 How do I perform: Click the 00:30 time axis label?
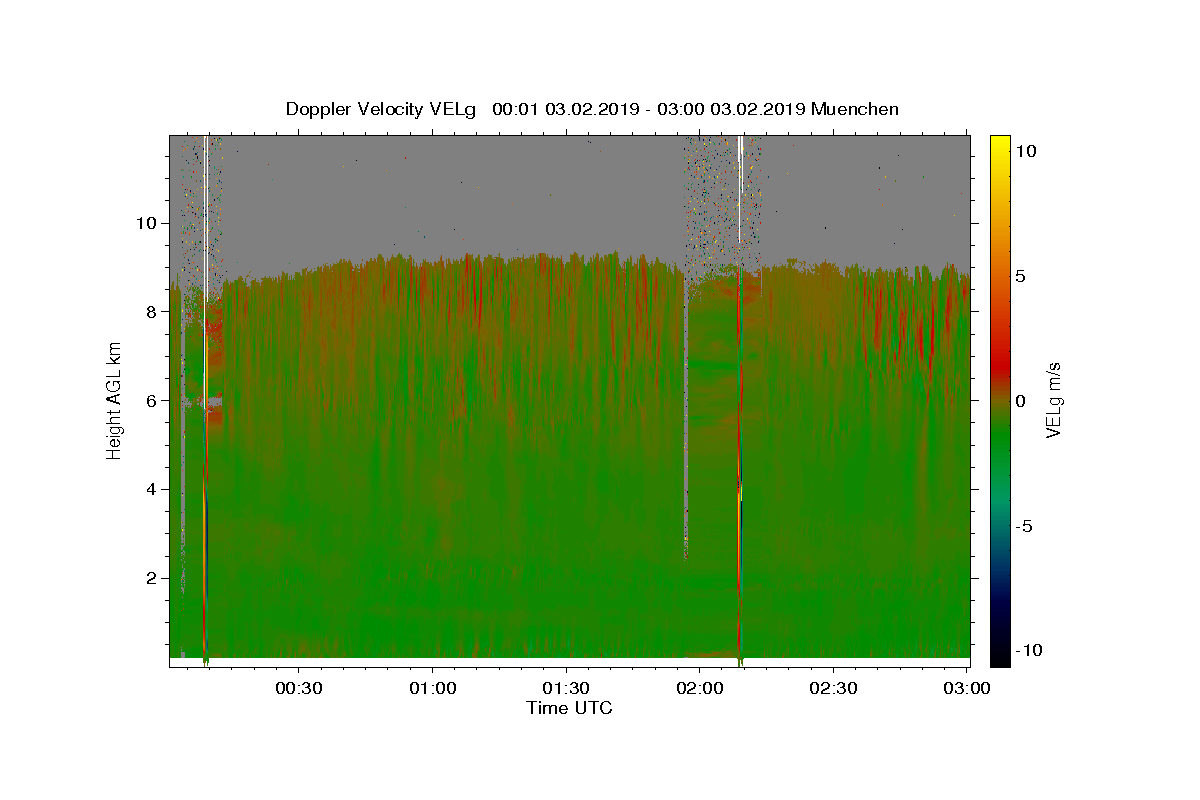click(x=299, y=688)
